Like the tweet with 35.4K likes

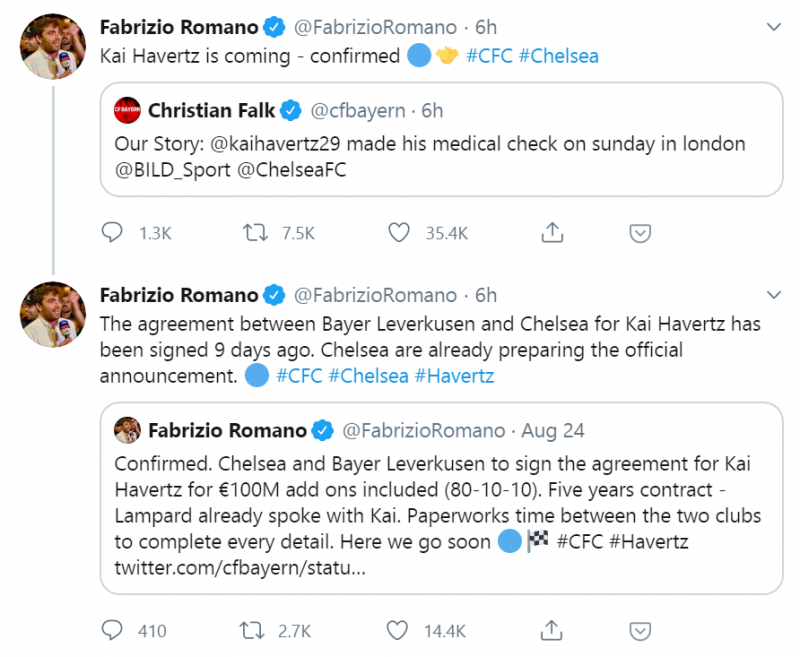[x=400, y=233]
